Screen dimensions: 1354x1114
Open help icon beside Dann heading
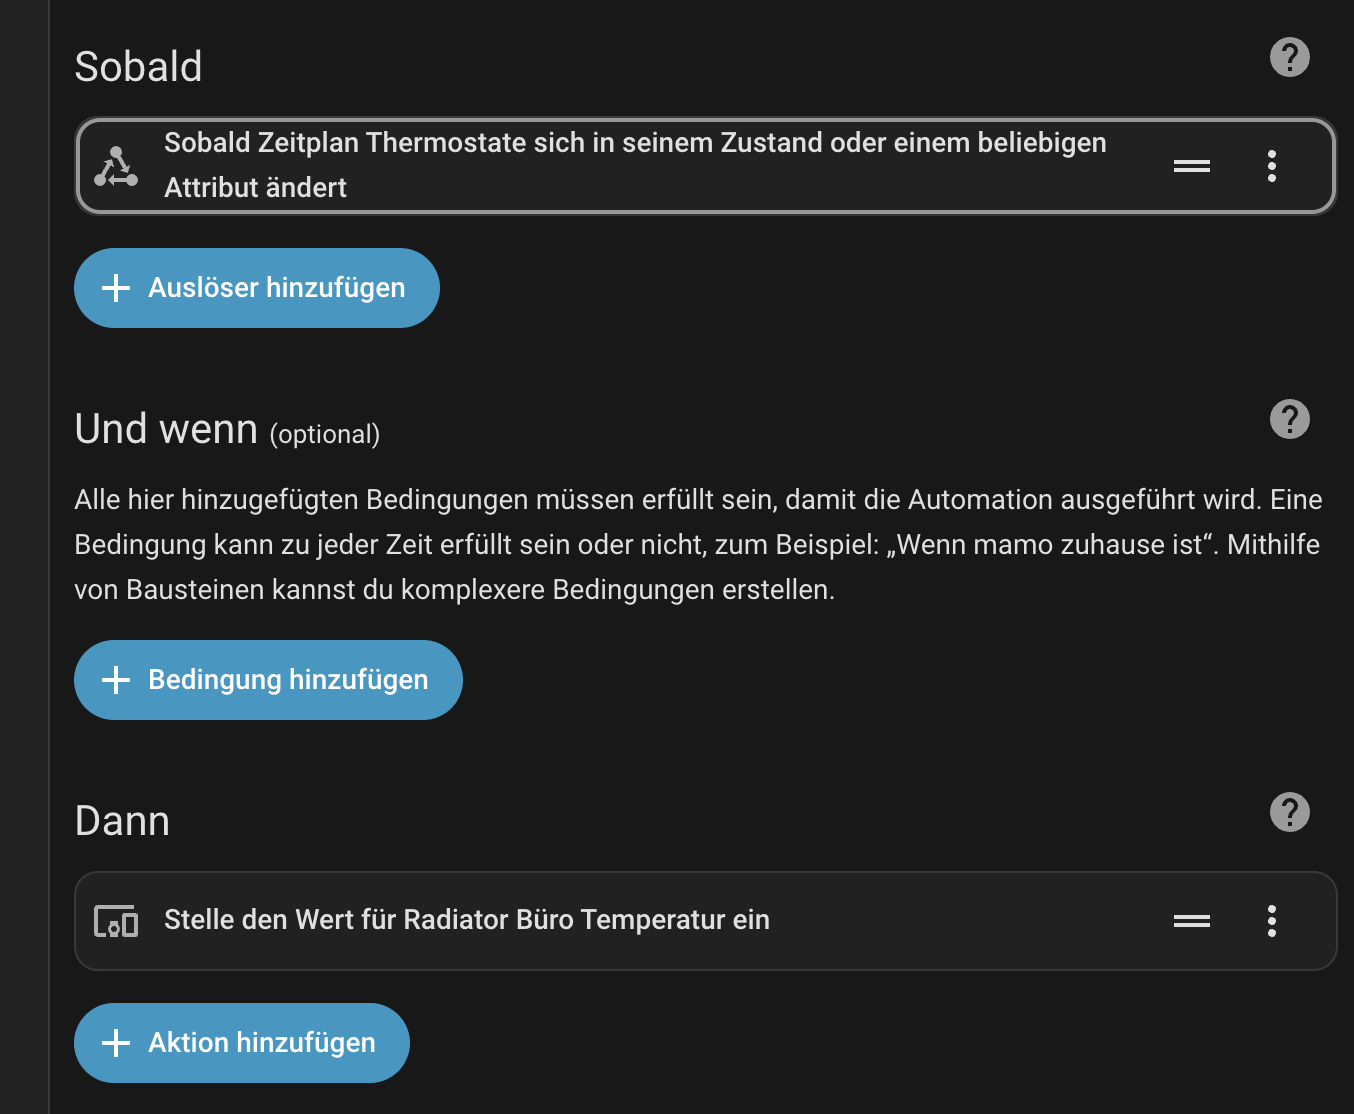[1289, 812]
